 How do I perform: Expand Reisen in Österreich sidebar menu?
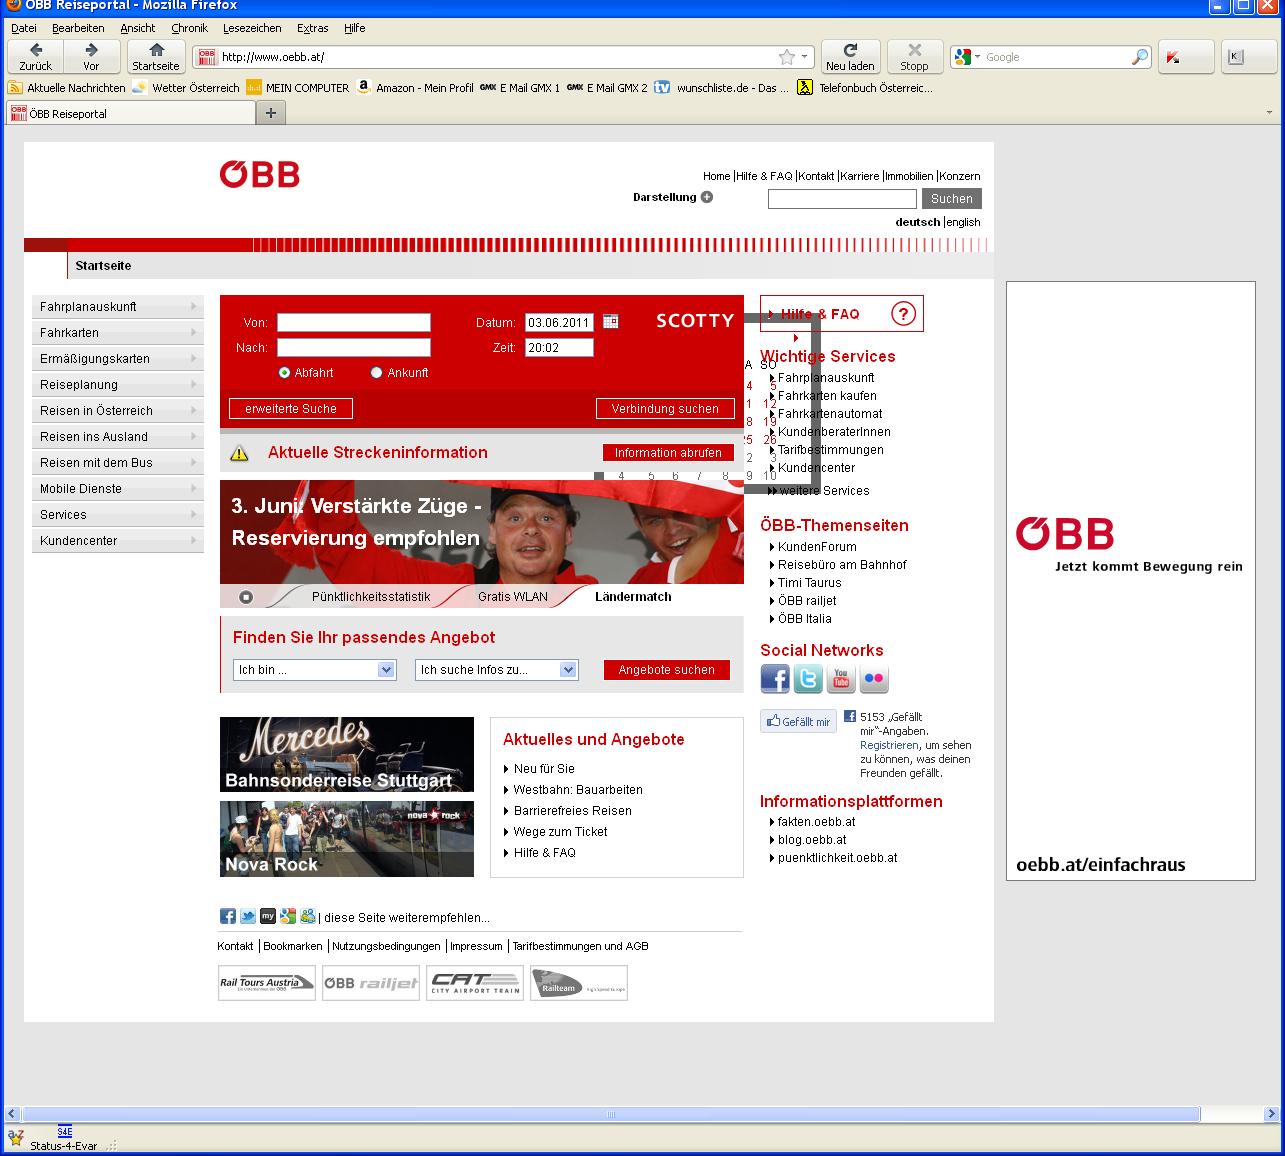(118, 411)
